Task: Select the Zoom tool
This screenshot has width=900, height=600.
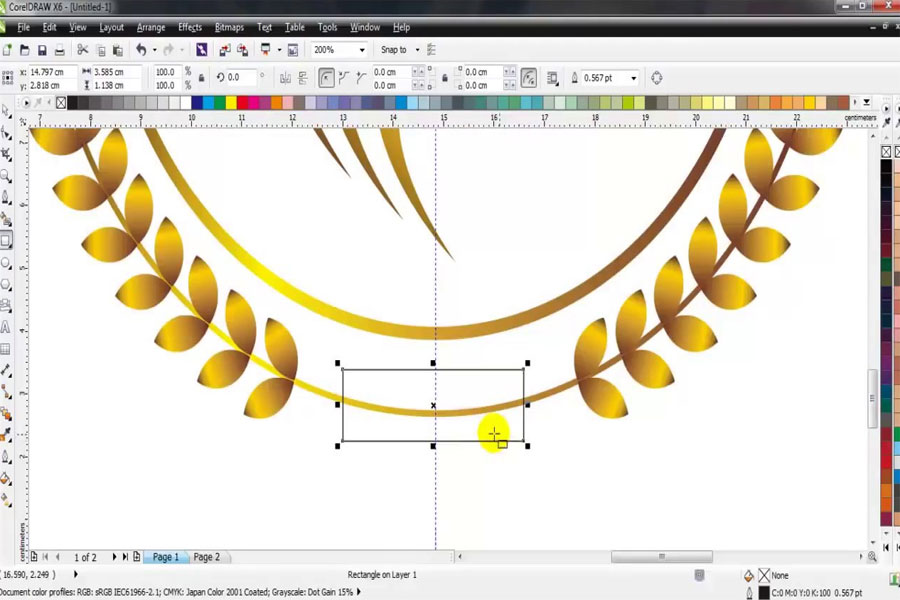Action: click(6, 176)
